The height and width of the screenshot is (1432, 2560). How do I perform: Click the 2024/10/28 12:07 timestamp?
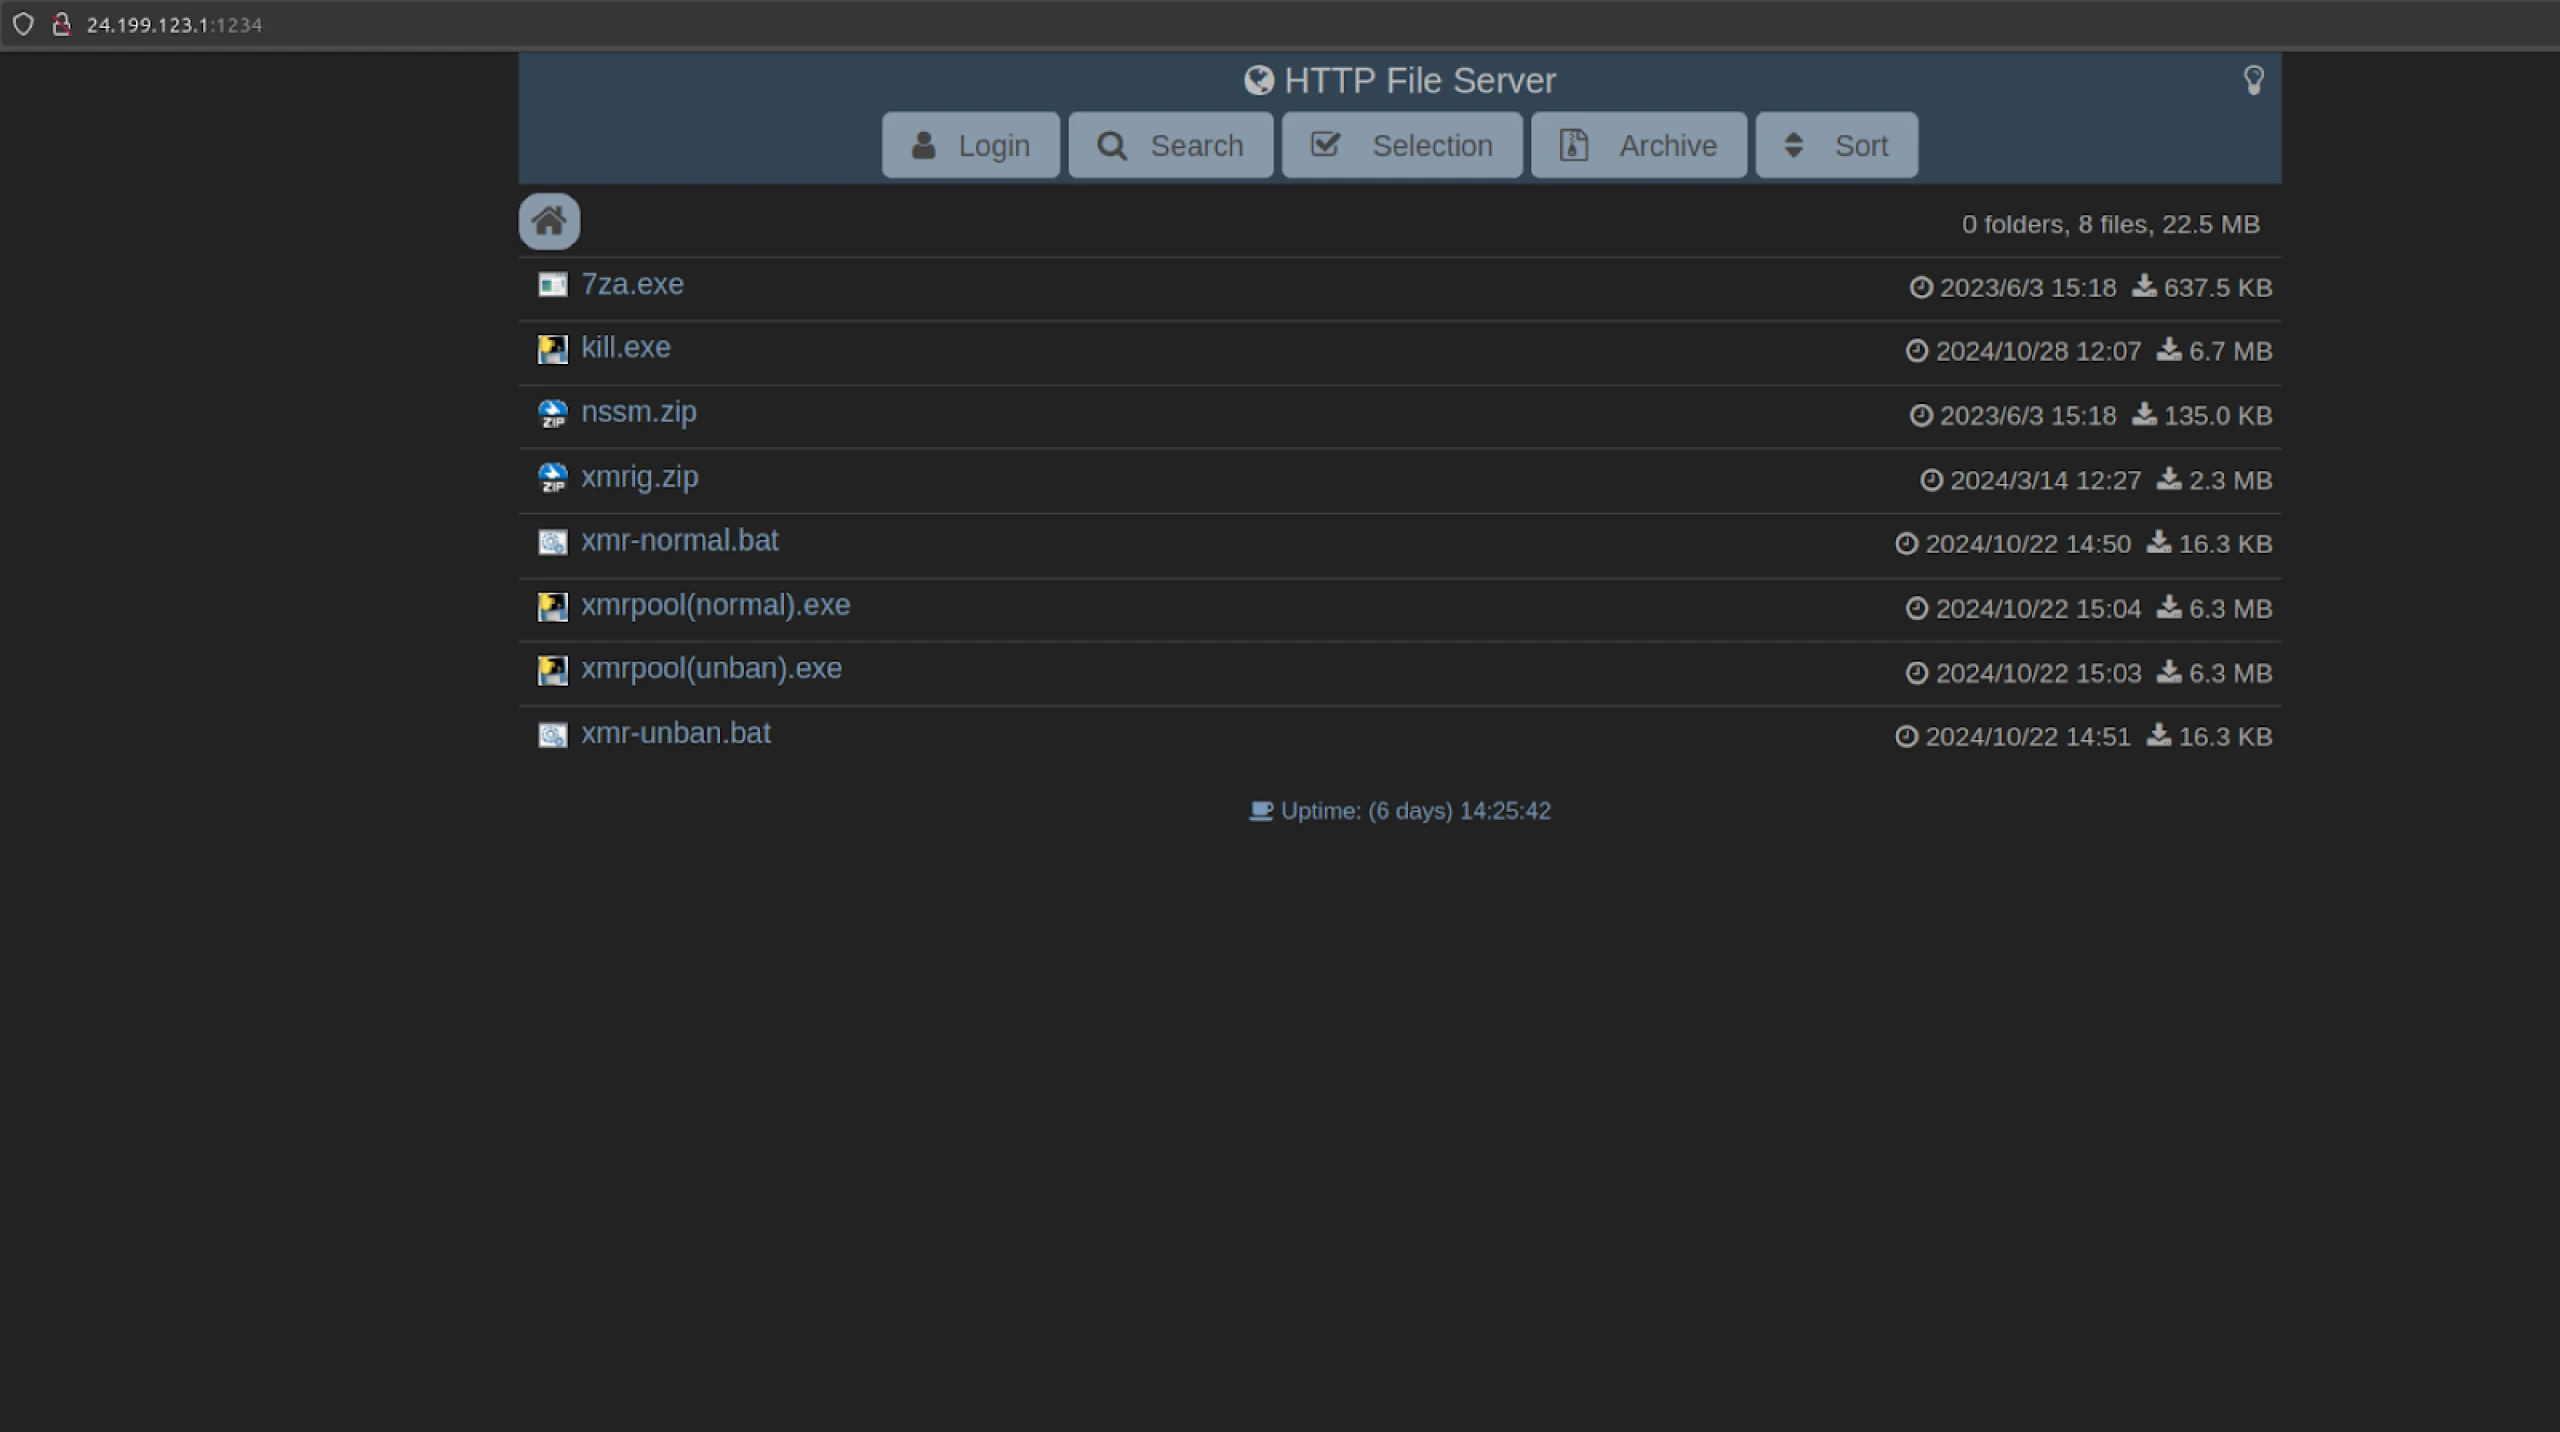point(2039,352)
